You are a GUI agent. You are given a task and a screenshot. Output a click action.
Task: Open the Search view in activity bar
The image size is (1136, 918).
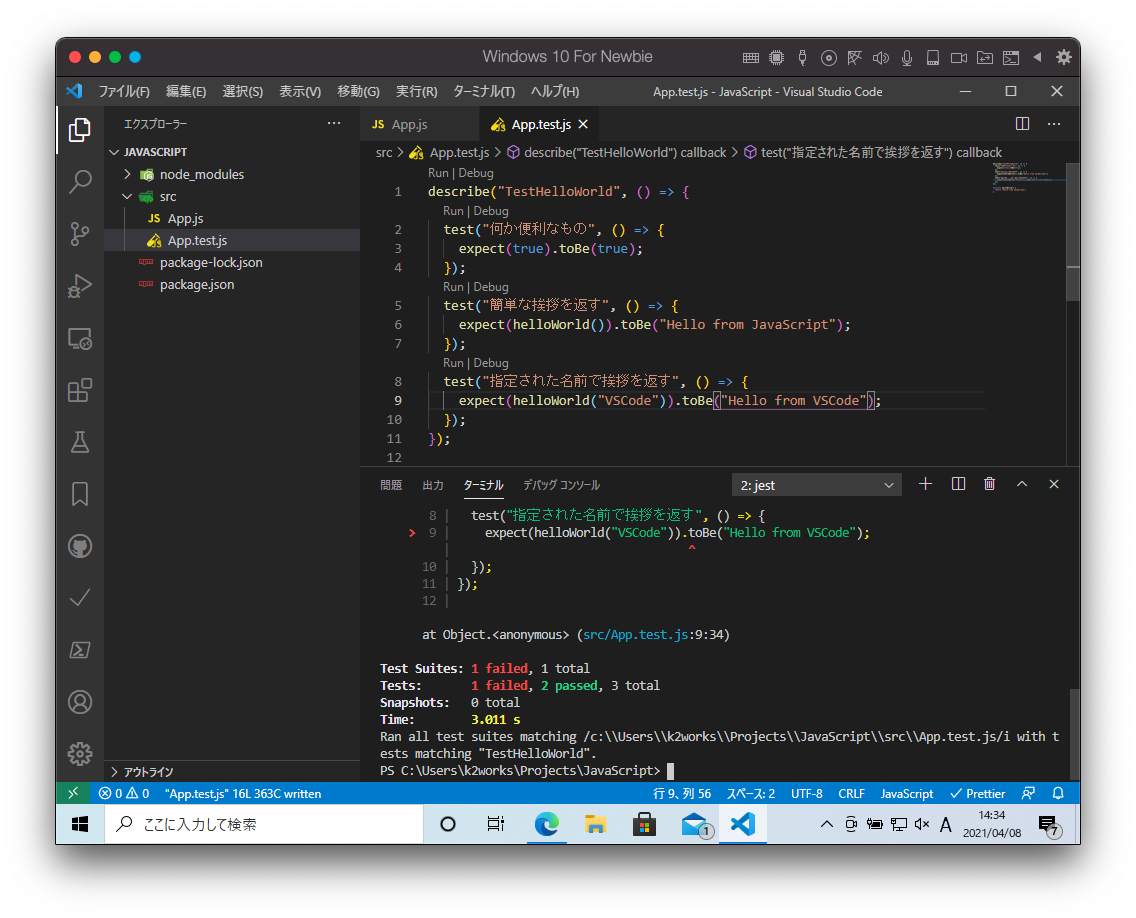[80, 182]
